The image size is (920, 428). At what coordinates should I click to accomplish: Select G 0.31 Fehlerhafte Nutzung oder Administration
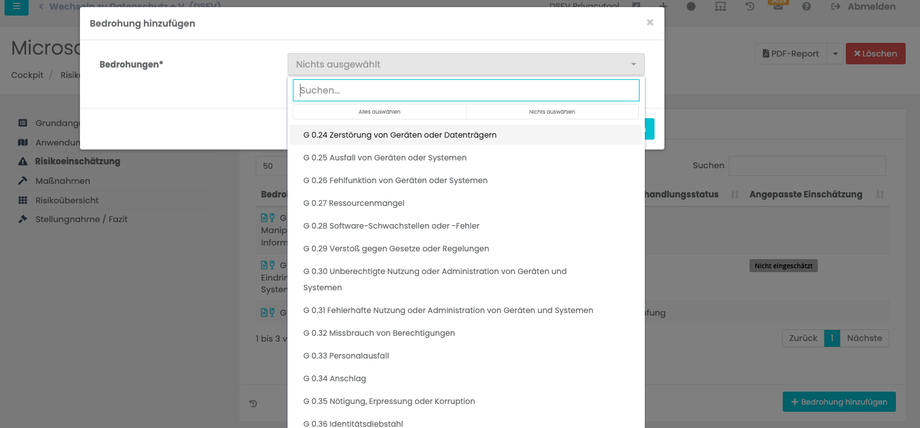pyautogui.click(x=466, y=310)
